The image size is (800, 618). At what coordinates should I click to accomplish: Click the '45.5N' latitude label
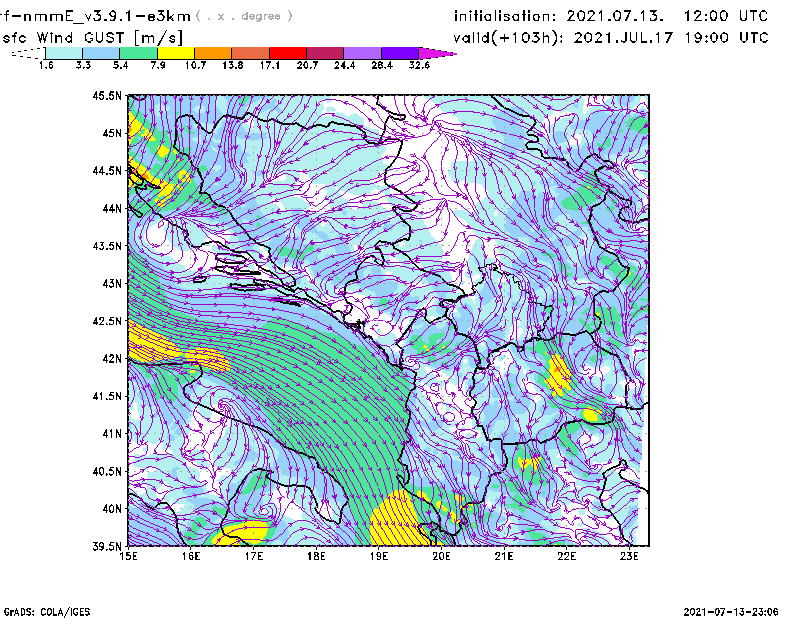point(107,95)
